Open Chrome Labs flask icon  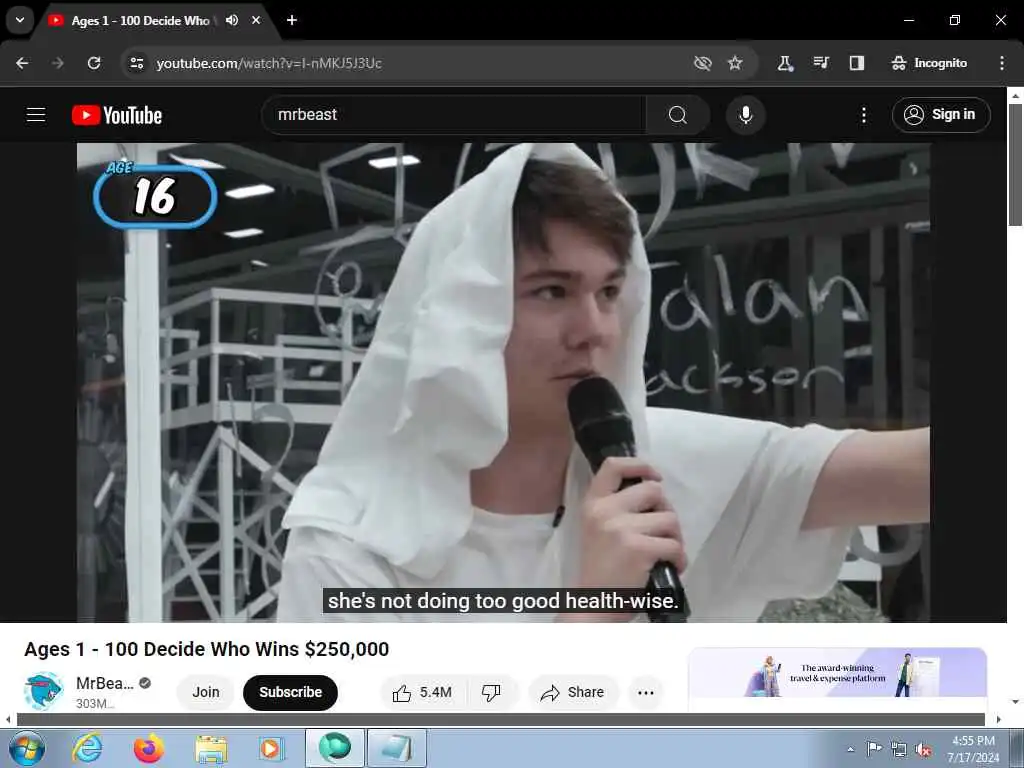(785, 63)
